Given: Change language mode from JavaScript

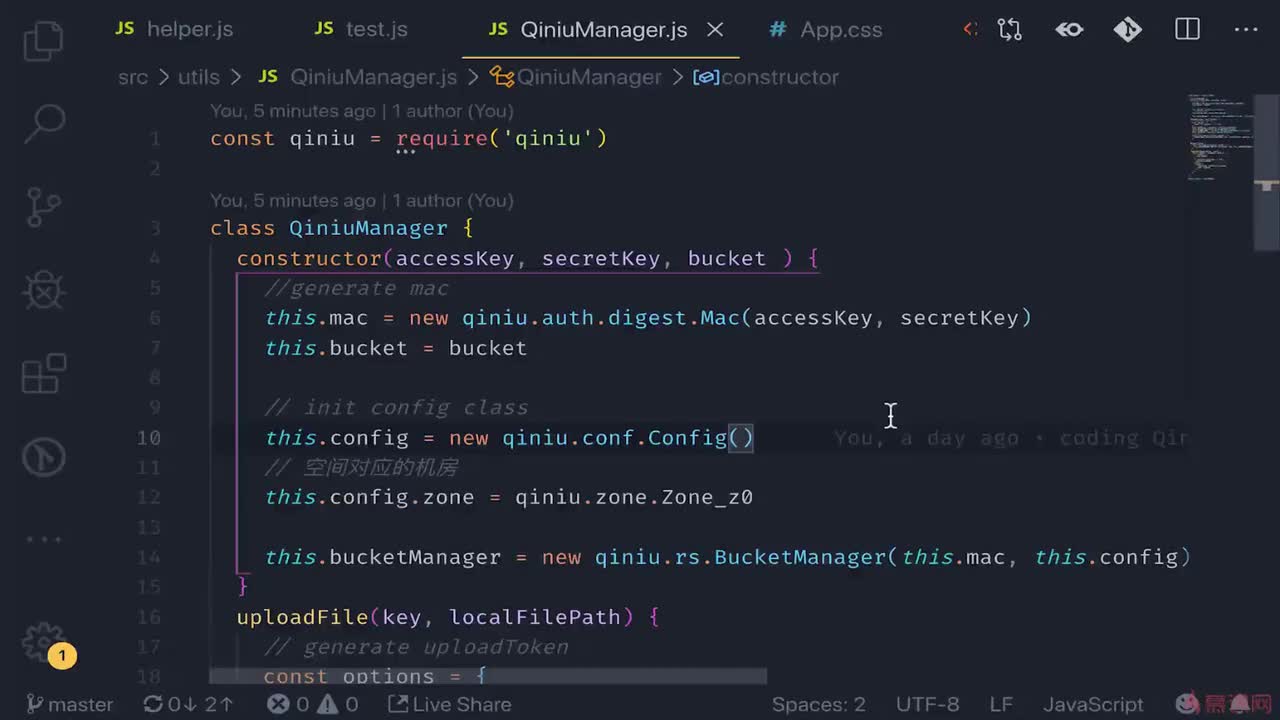Looking at the screenshot, I should [x=1094, y=704].
